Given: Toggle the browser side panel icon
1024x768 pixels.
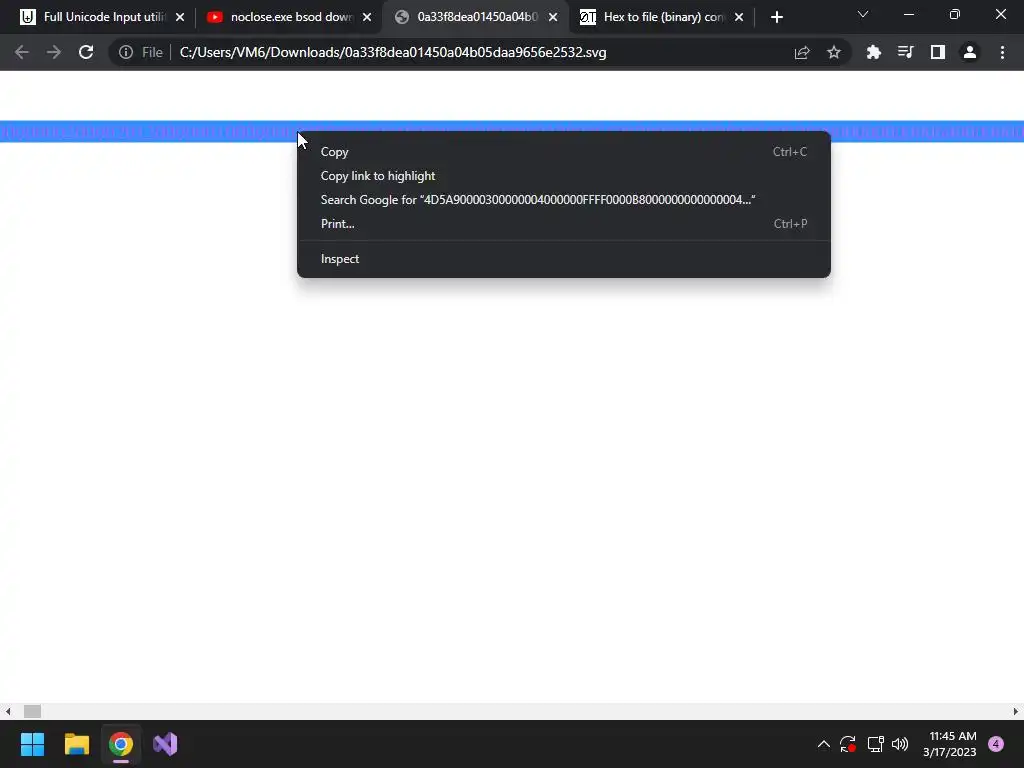Looking at the screenshot, I should coord(938,52).
